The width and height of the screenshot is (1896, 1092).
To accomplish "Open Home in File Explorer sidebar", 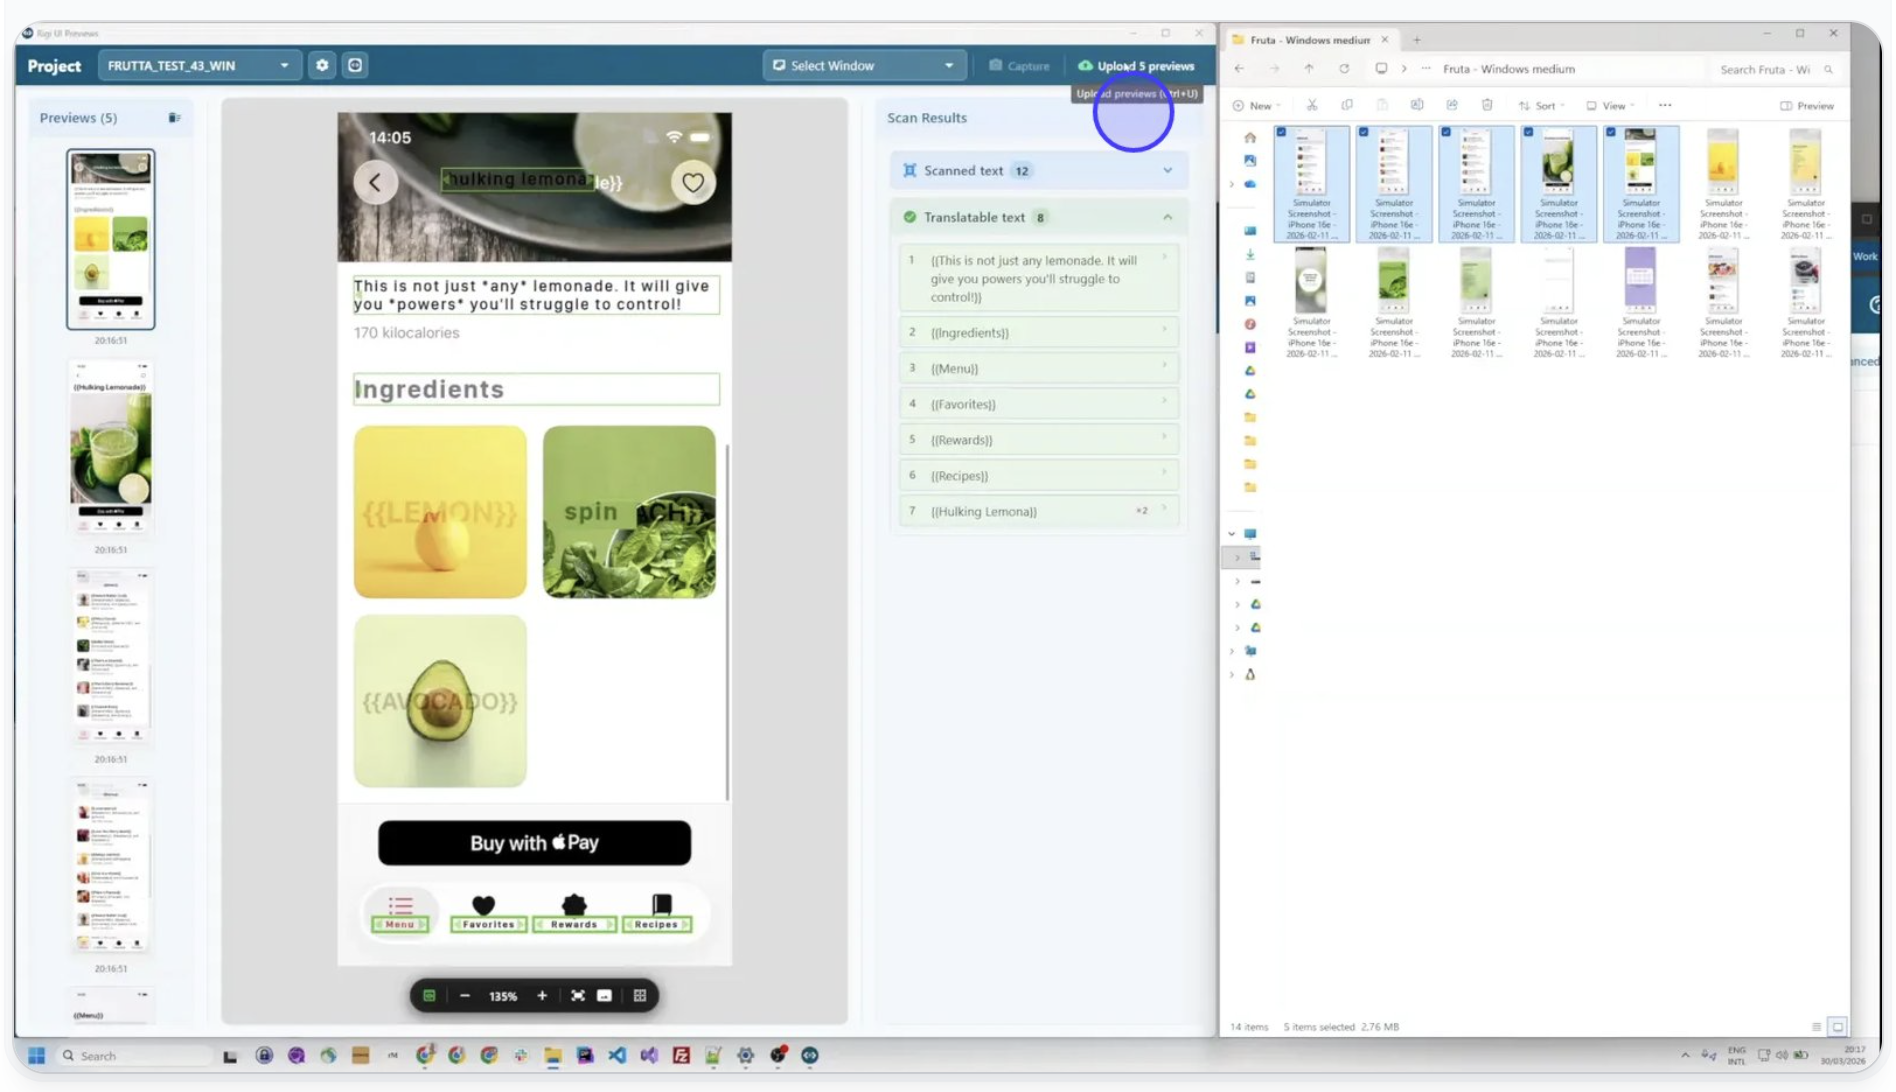I will coord(1250,138).
